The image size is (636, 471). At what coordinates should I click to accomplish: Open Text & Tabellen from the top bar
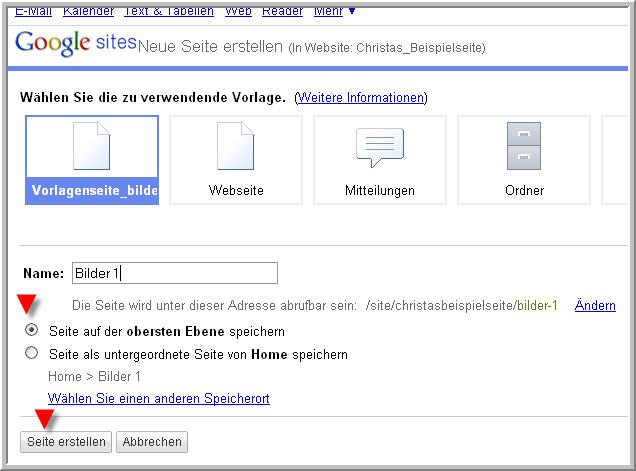[169, 11]
